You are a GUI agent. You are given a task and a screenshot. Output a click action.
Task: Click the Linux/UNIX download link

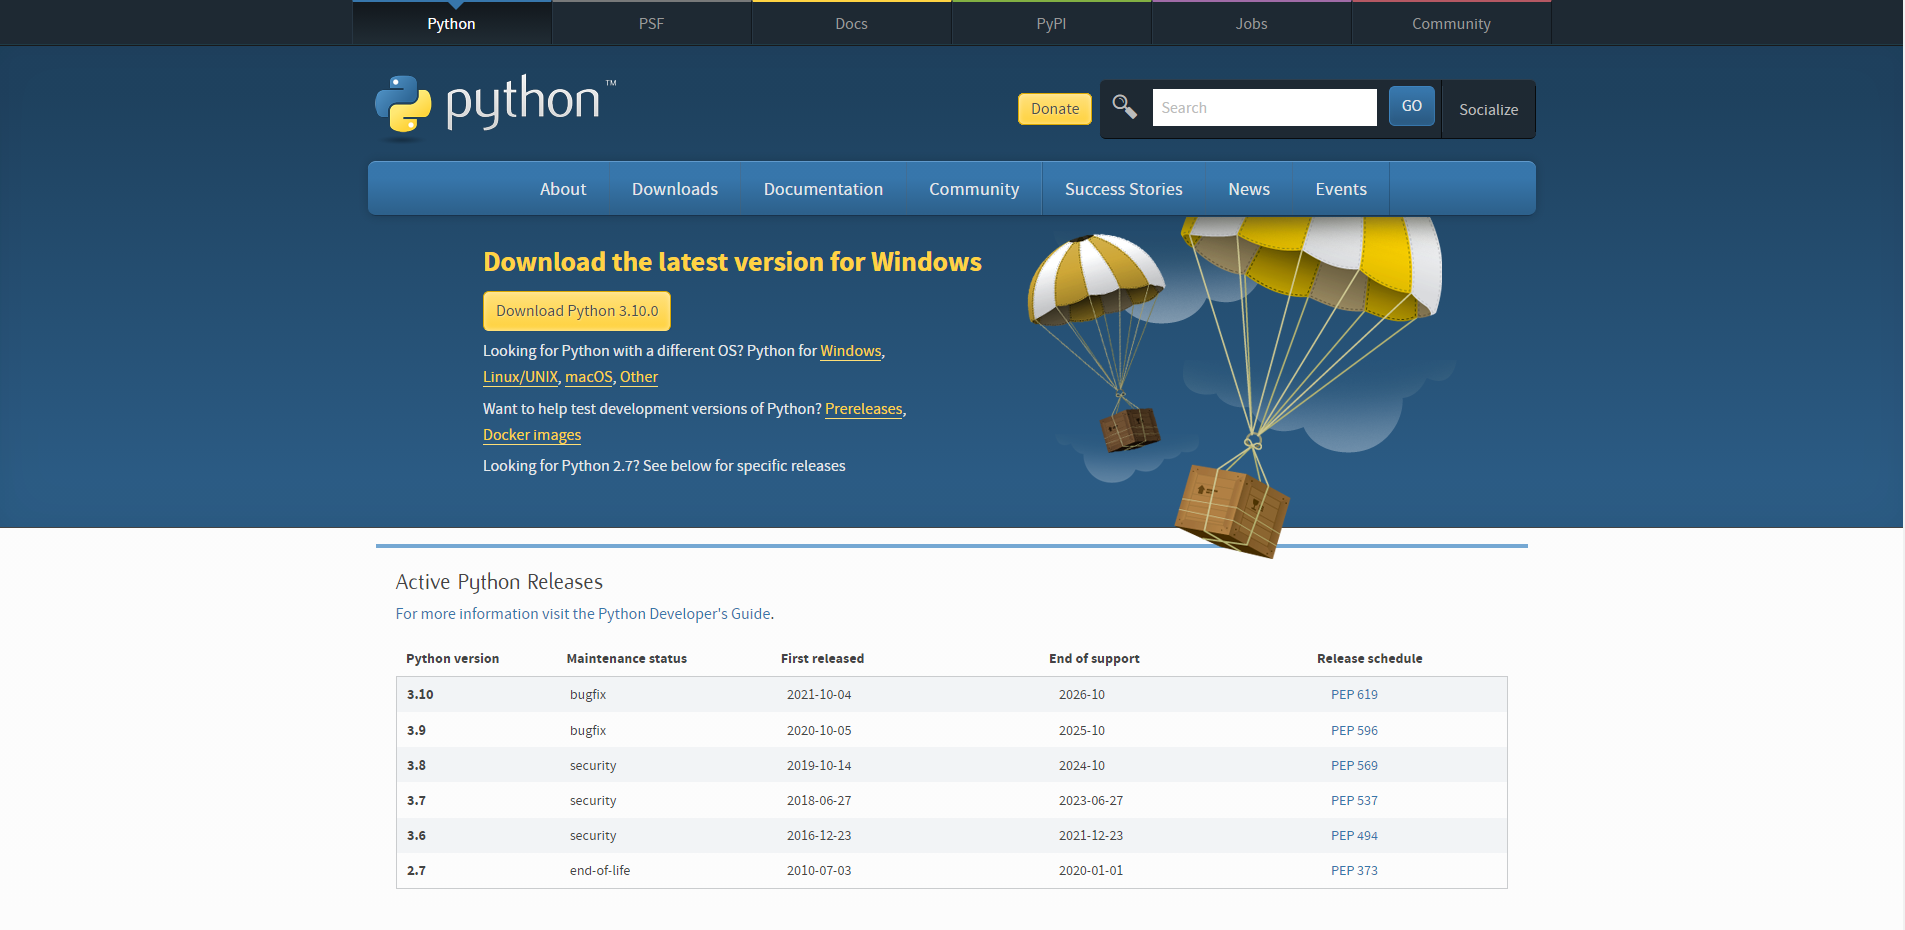[520, 377]
